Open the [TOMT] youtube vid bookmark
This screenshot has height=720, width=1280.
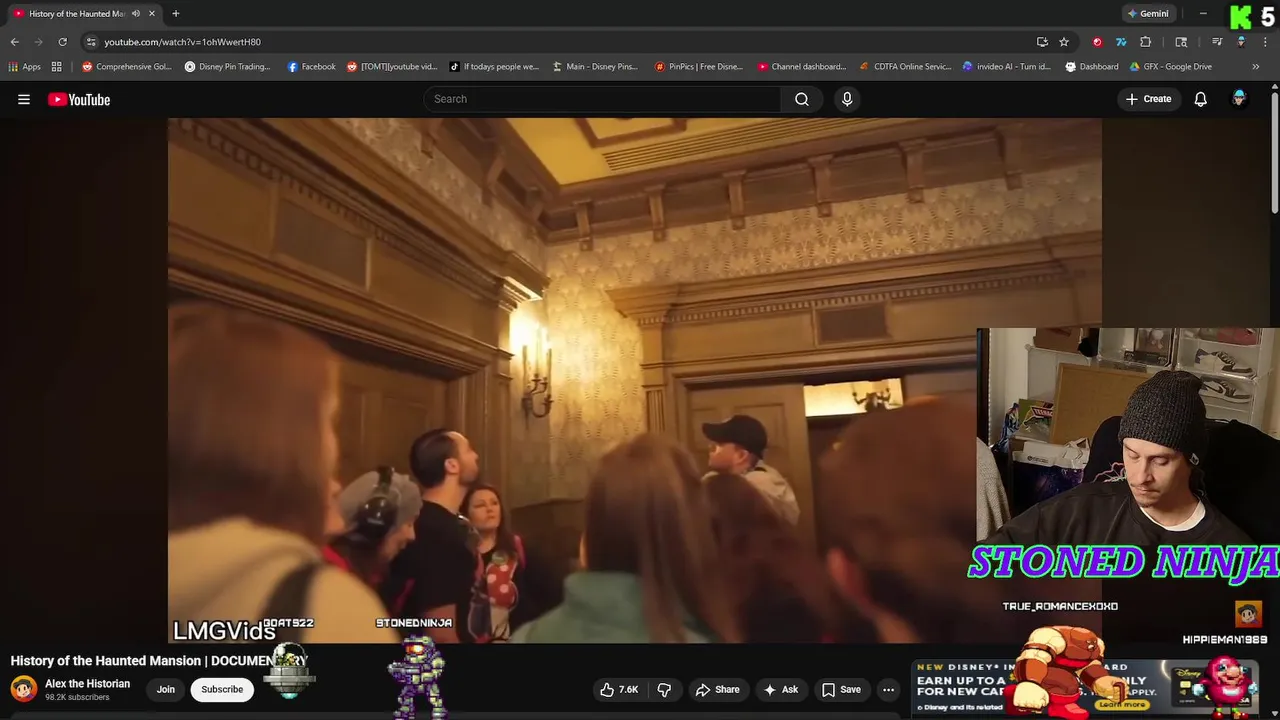click(392, 67)
